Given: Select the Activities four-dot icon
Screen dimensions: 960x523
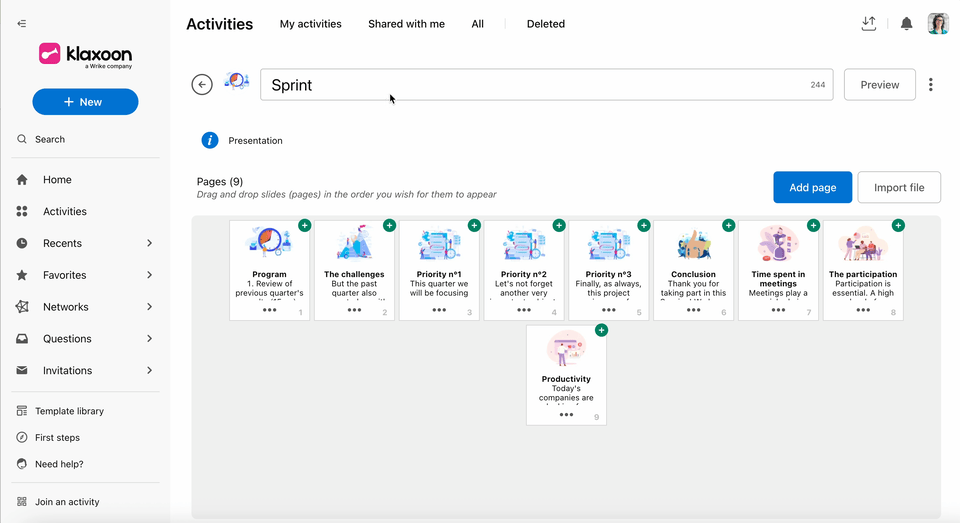Looking at the screenshot, I should pyautogui.click(x=22, y=211).
